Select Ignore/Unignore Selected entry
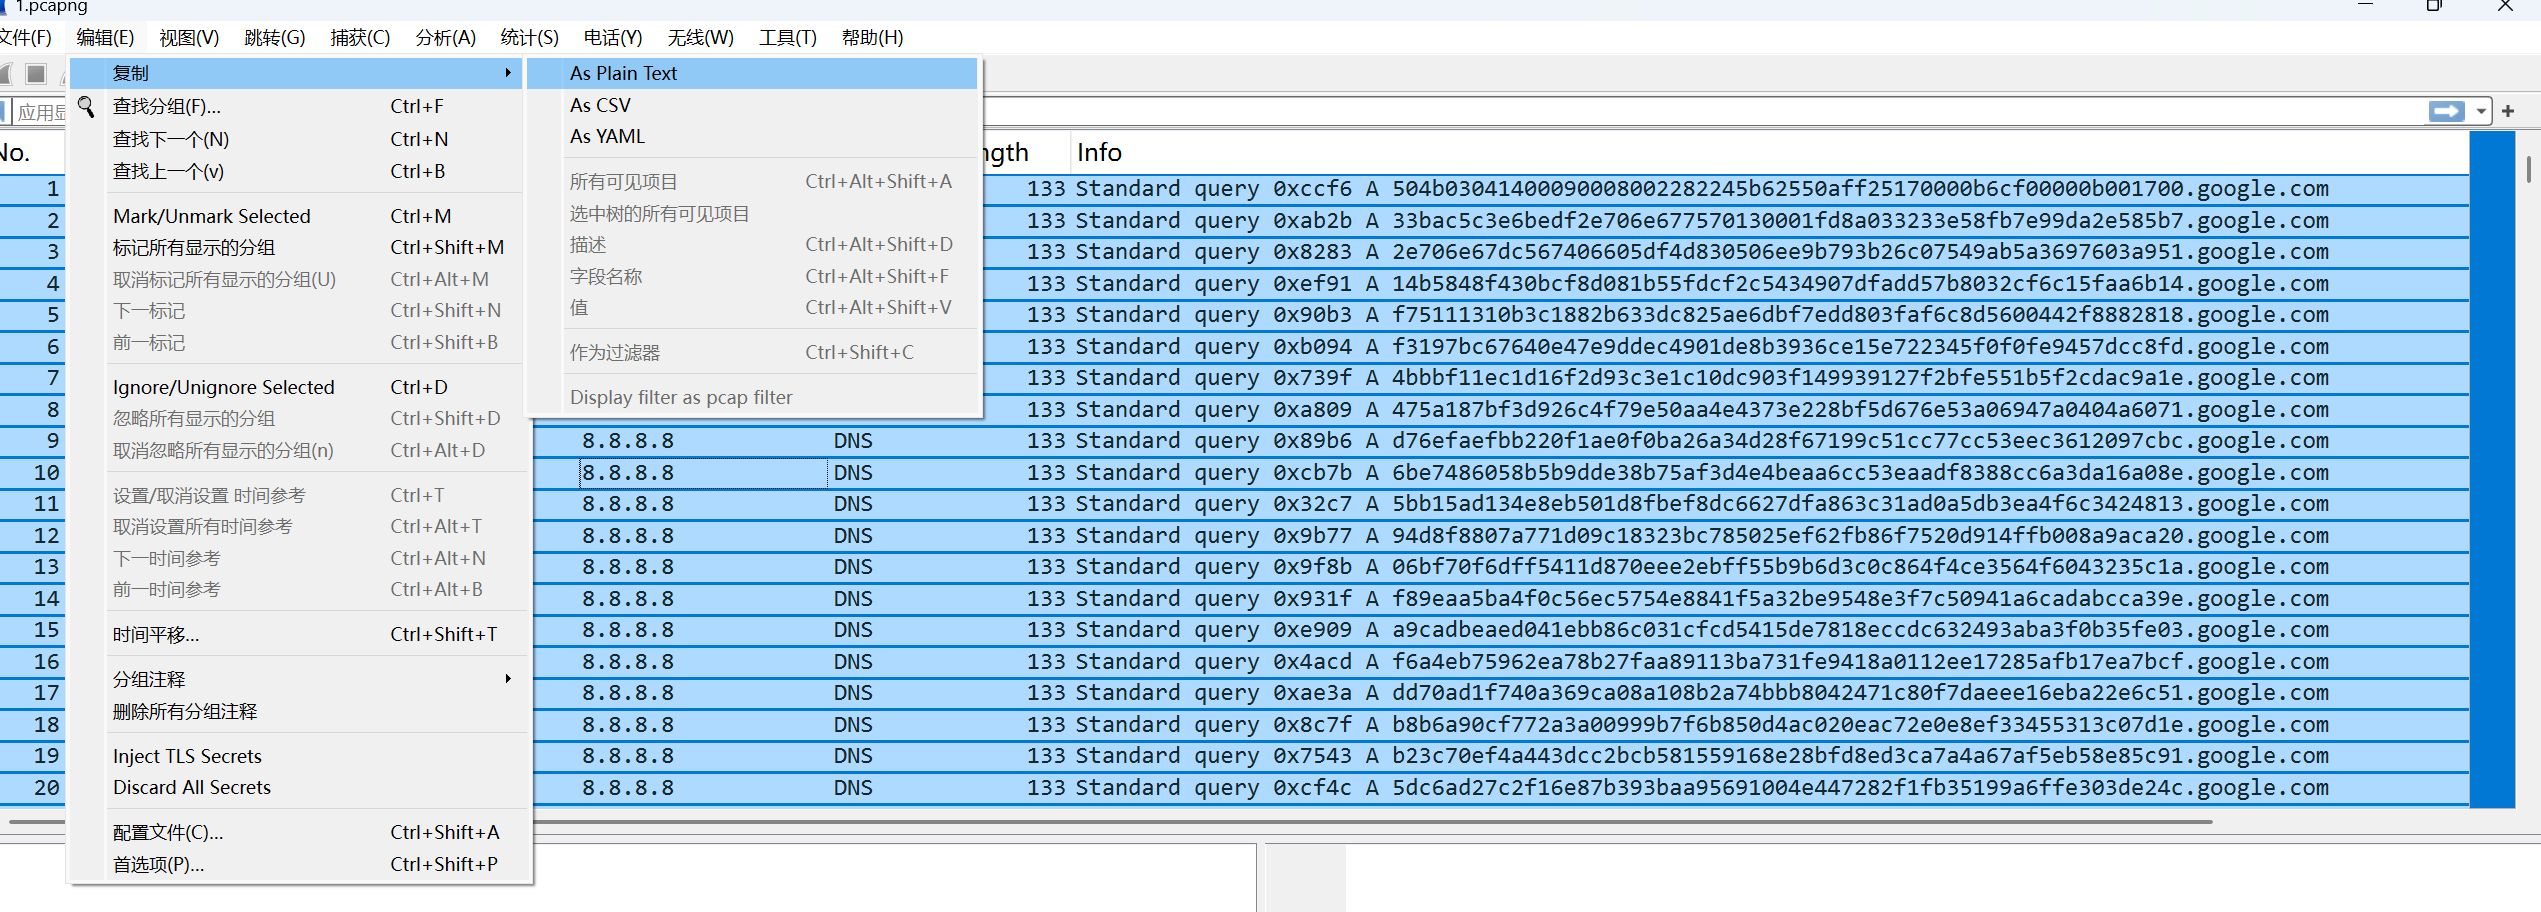Viewport: 2541px width, 912px height. tap(296, 387)
